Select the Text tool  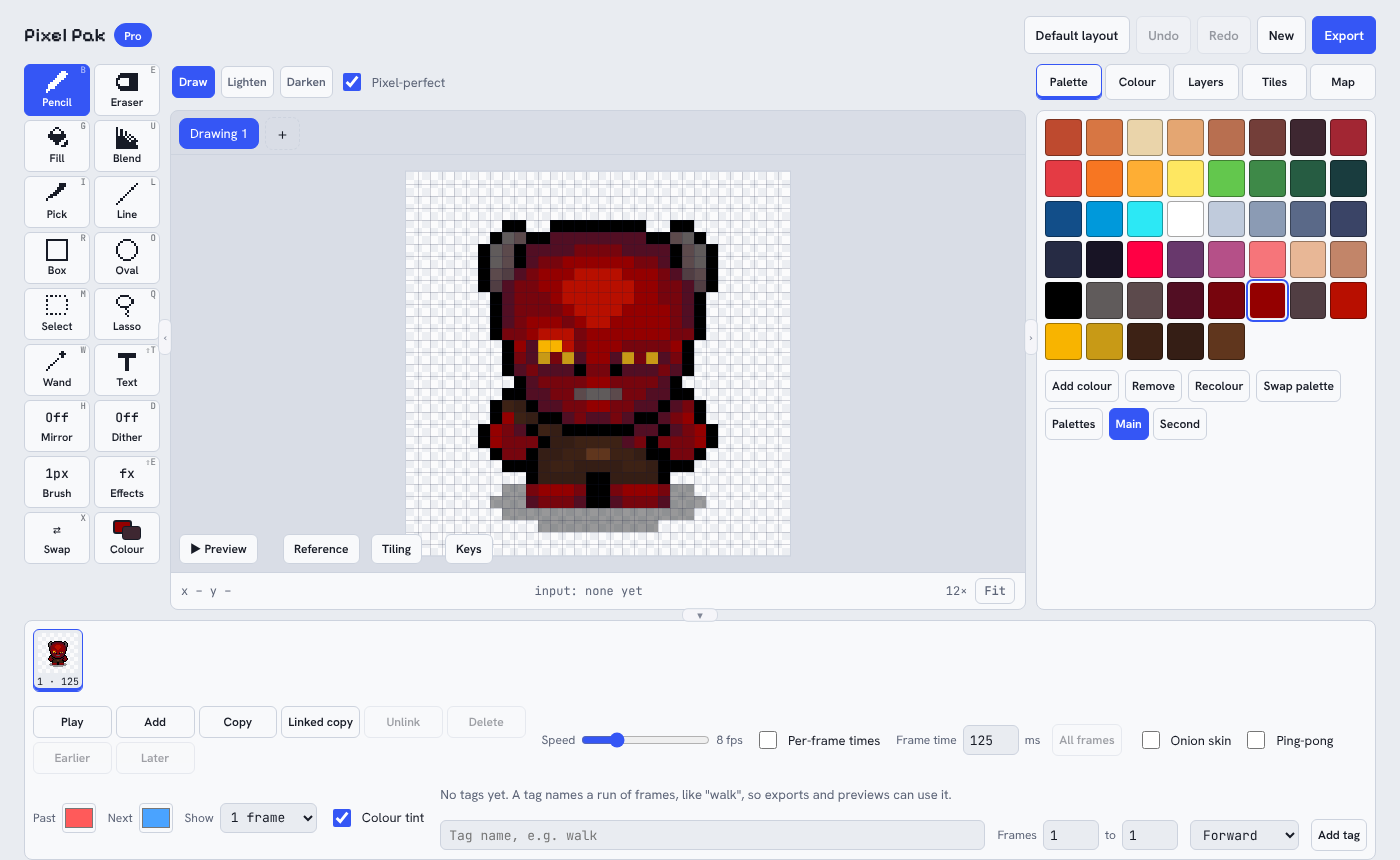click(127, 370)
